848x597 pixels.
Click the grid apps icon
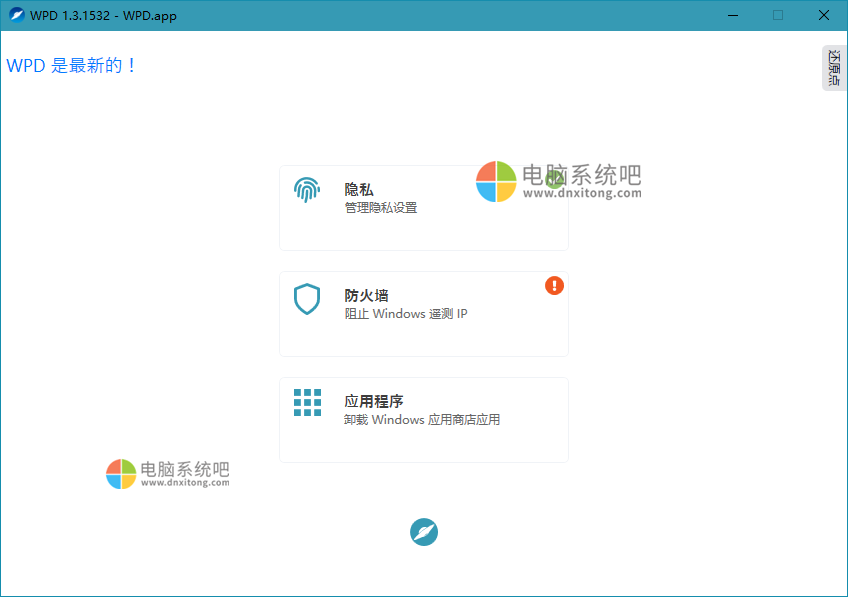307,402
